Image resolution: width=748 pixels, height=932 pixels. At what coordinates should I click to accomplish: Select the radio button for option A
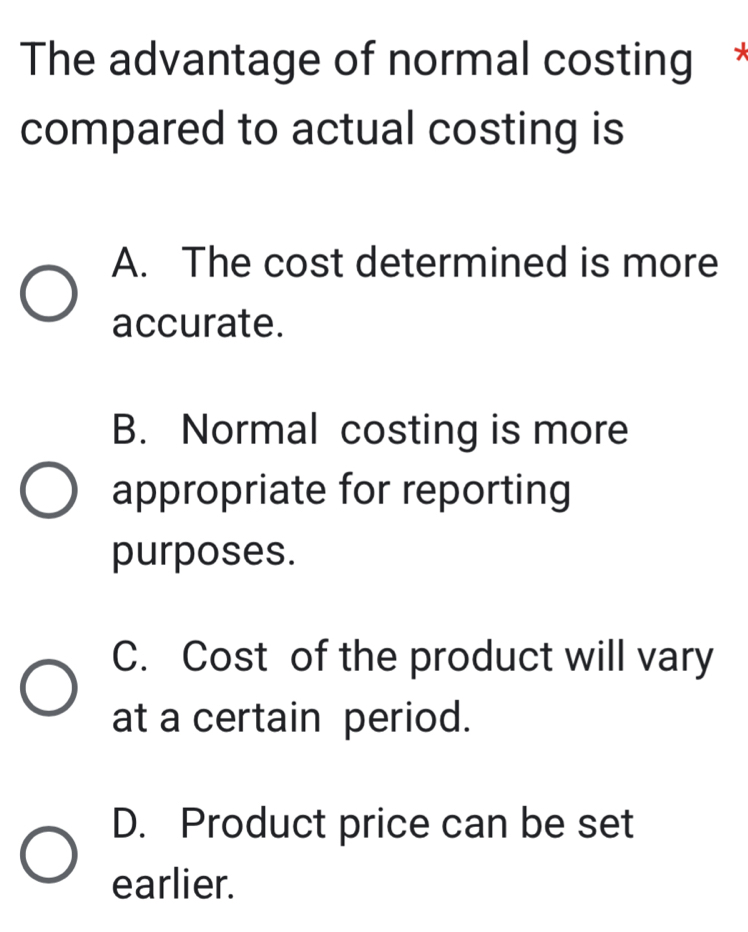47,293
